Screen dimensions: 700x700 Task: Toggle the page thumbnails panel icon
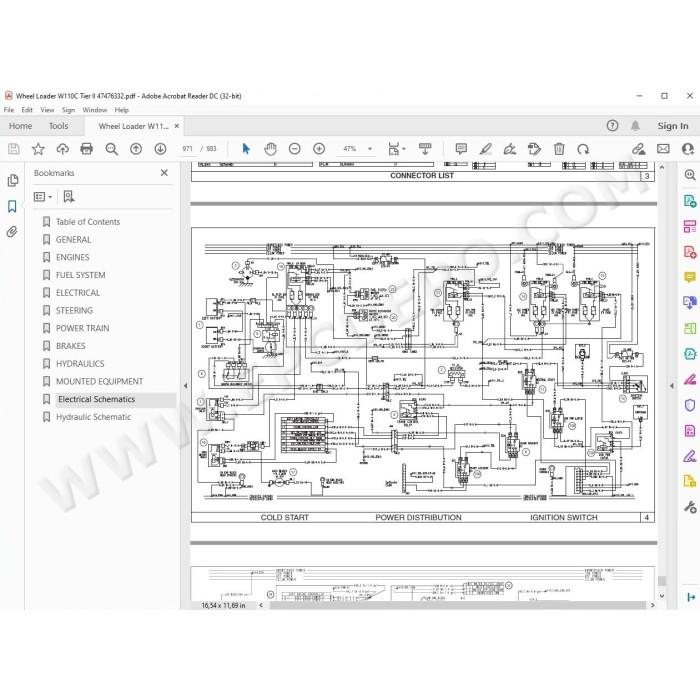pyautogui.click(x=12, y=180)
